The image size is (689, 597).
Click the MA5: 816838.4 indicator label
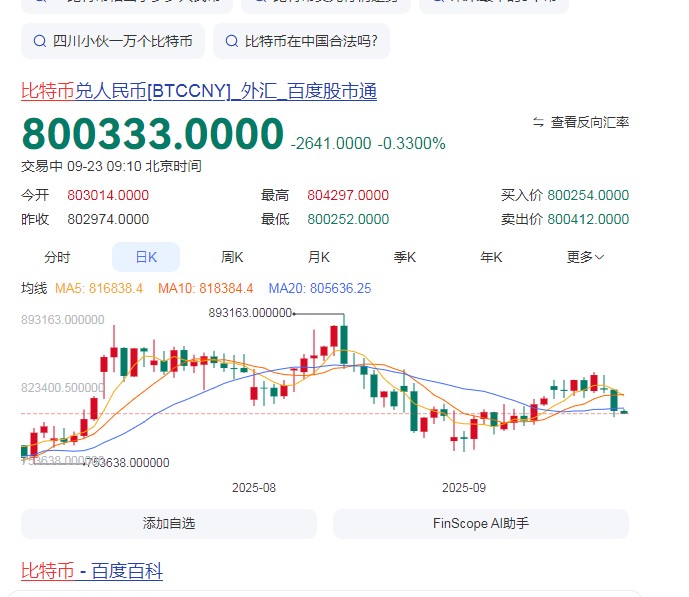(99, 289)
